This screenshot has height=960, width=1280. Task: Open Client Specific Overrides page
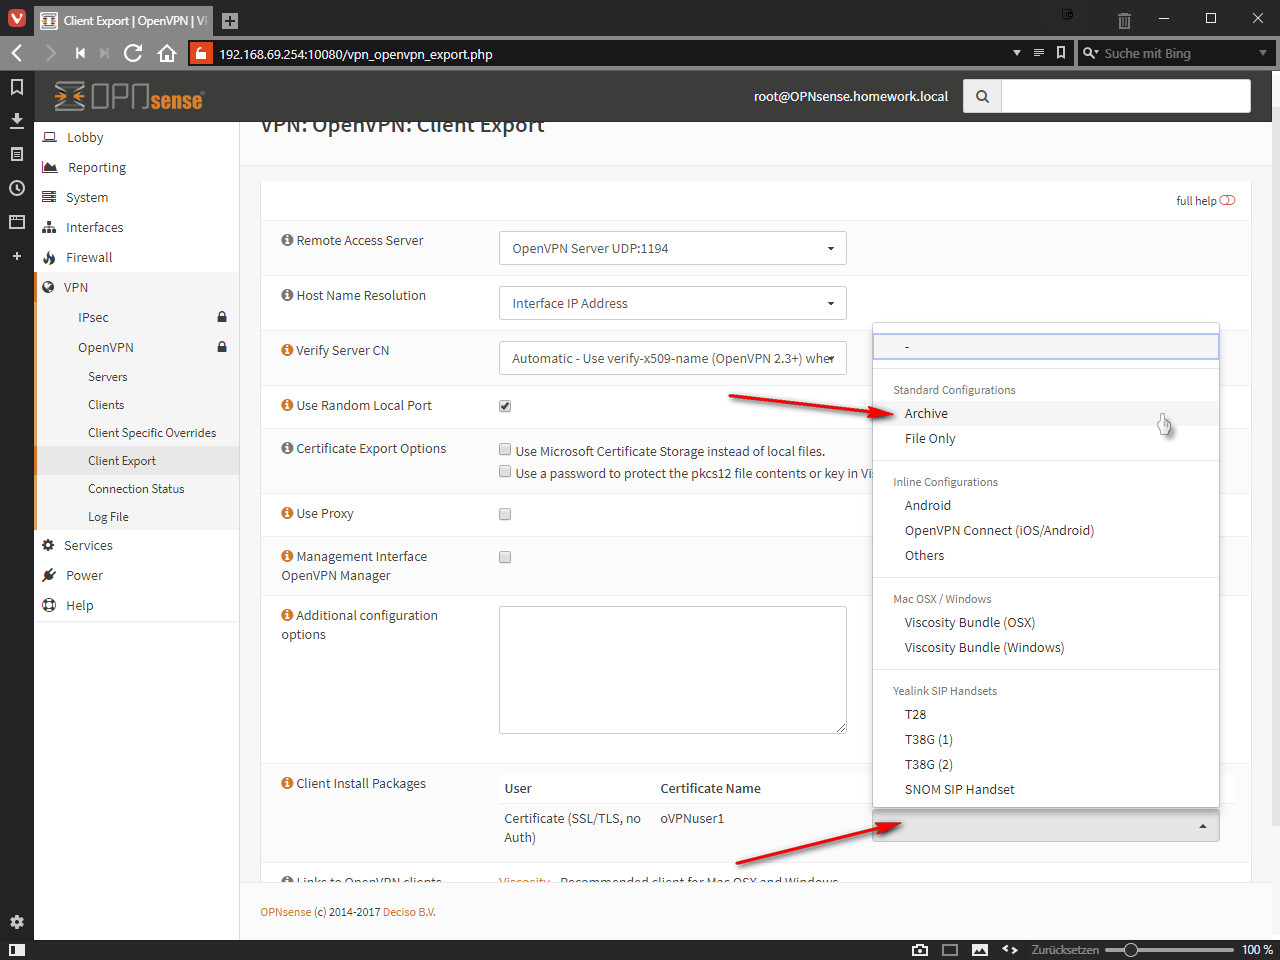137,433
